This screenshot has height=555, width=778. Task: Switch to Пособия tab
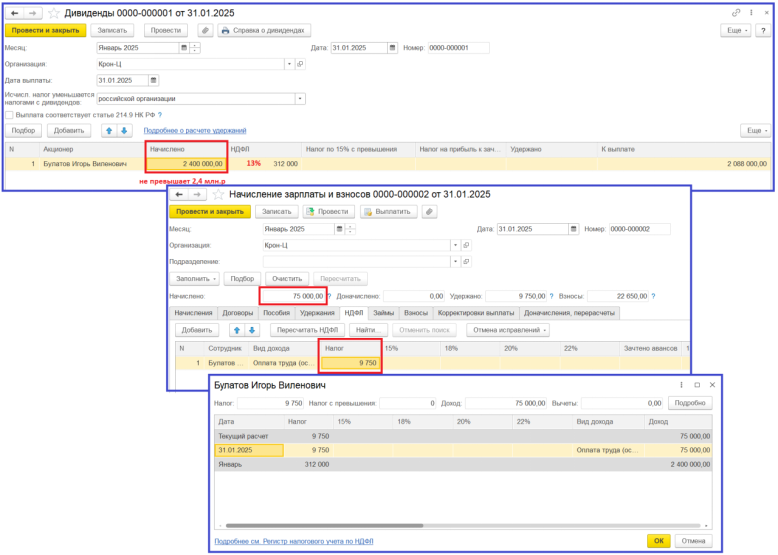click(x=276, y=313)
